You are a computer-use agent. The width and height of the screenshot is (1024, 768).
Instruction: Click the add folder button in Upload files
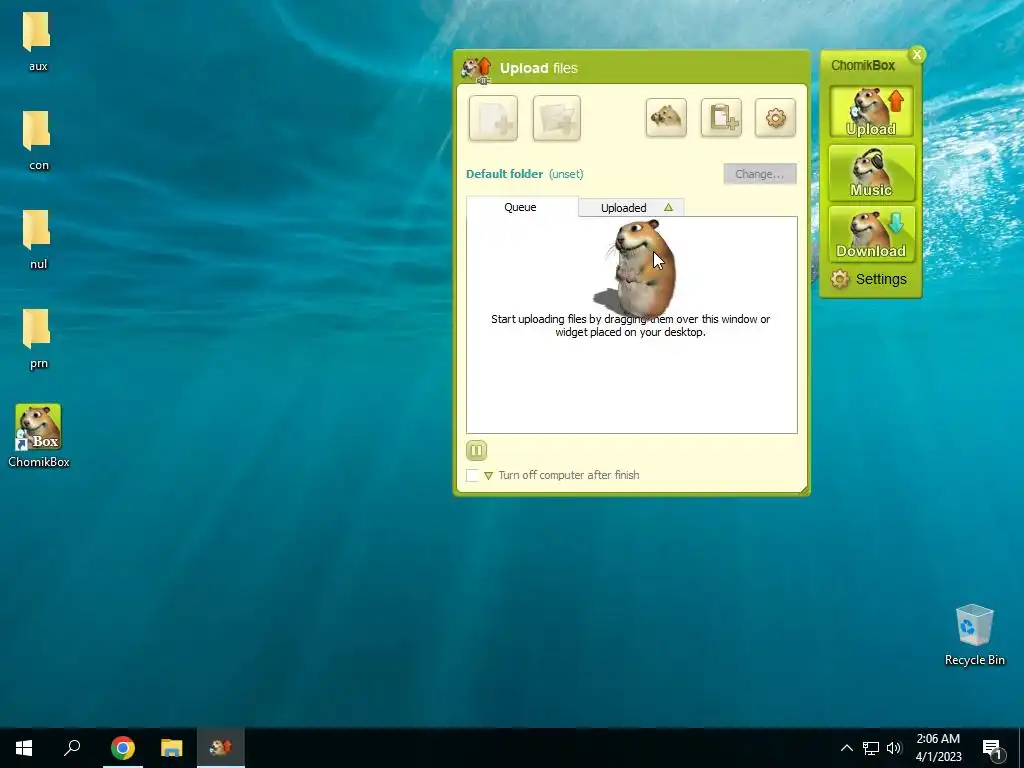[x=556, y=118]
